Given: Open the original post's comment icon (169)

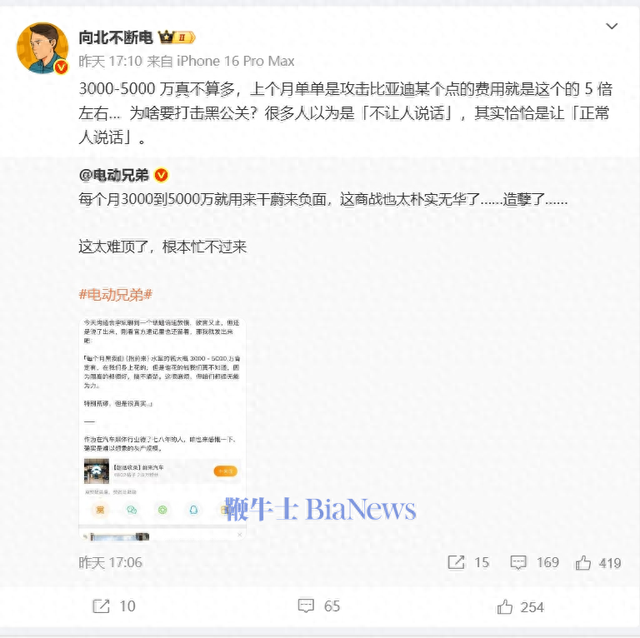Looking at the screenshot, I should pyautogui.click(x=518, y=562).
